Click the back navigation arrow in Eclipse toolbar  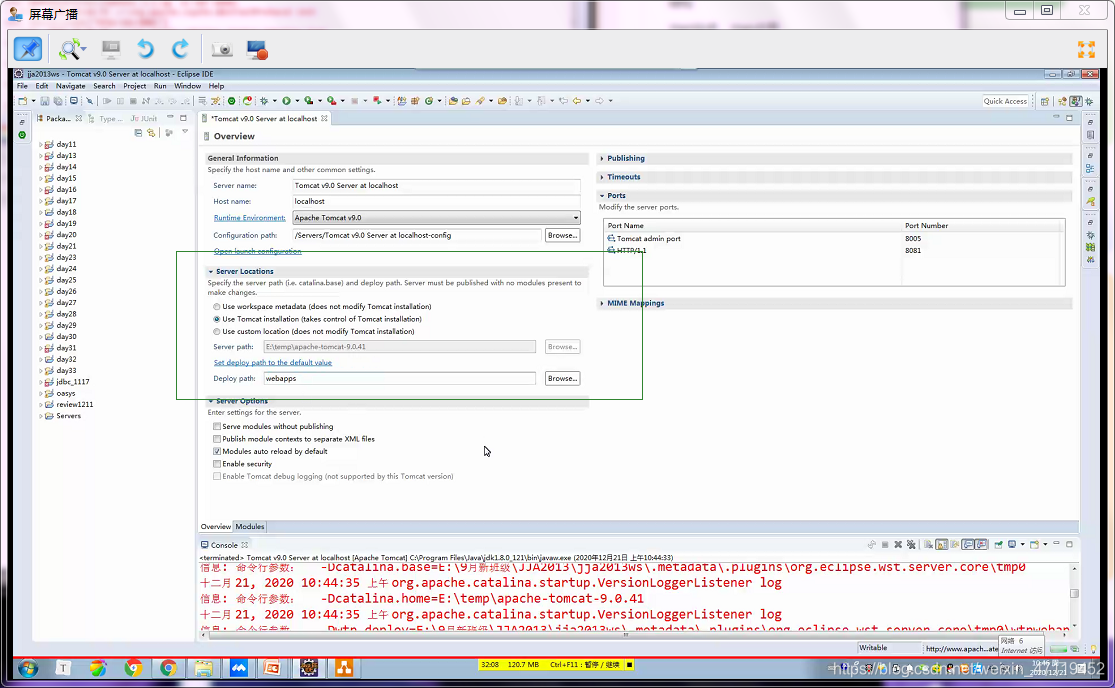tap(577, 101)
